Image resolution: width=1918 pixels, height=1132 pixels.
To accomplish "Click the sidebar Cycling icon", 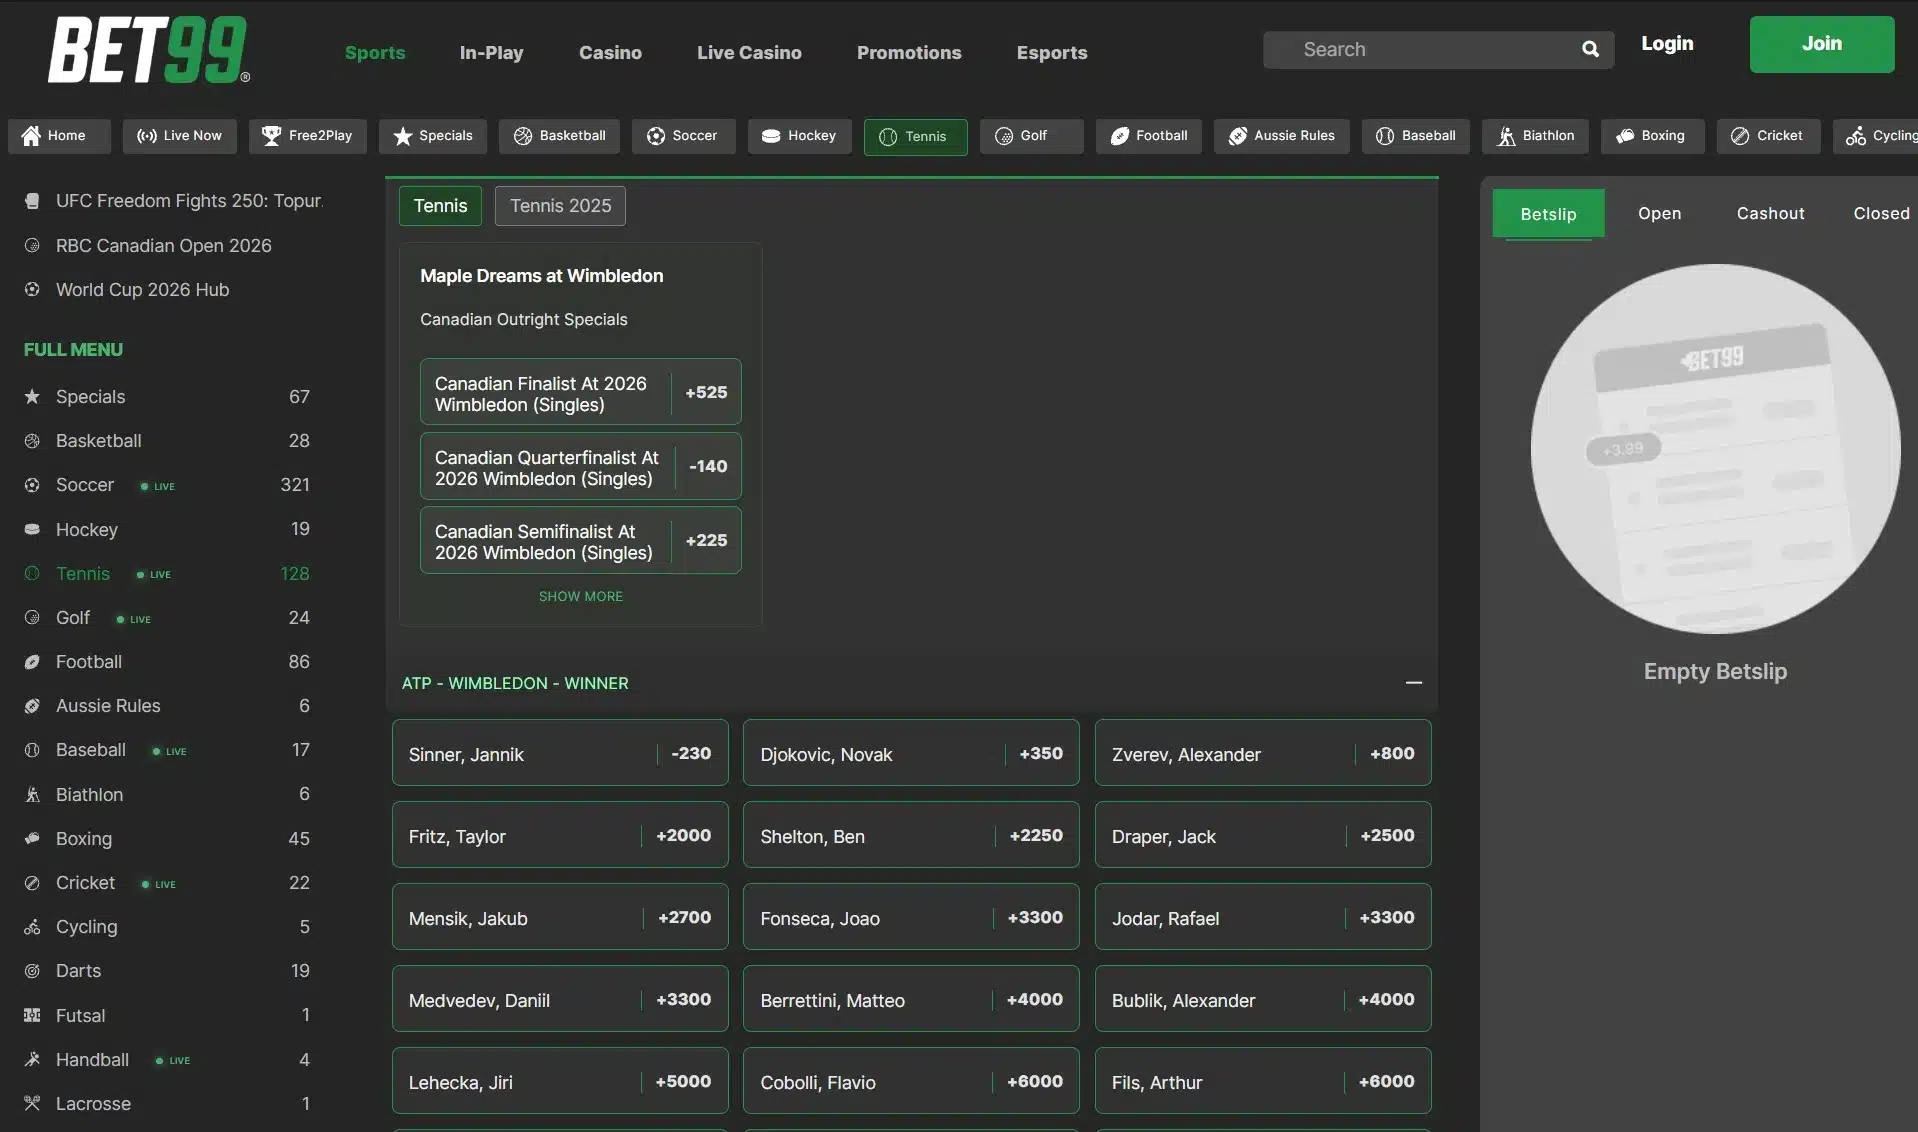I will click(32, 927).
